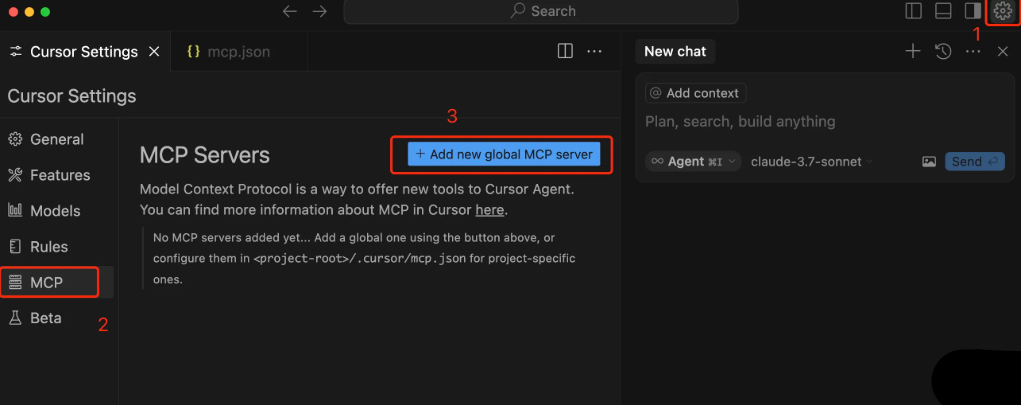1021x405 pixels.
Task: Open settings via the gear icon
Action: (1002, 11)
